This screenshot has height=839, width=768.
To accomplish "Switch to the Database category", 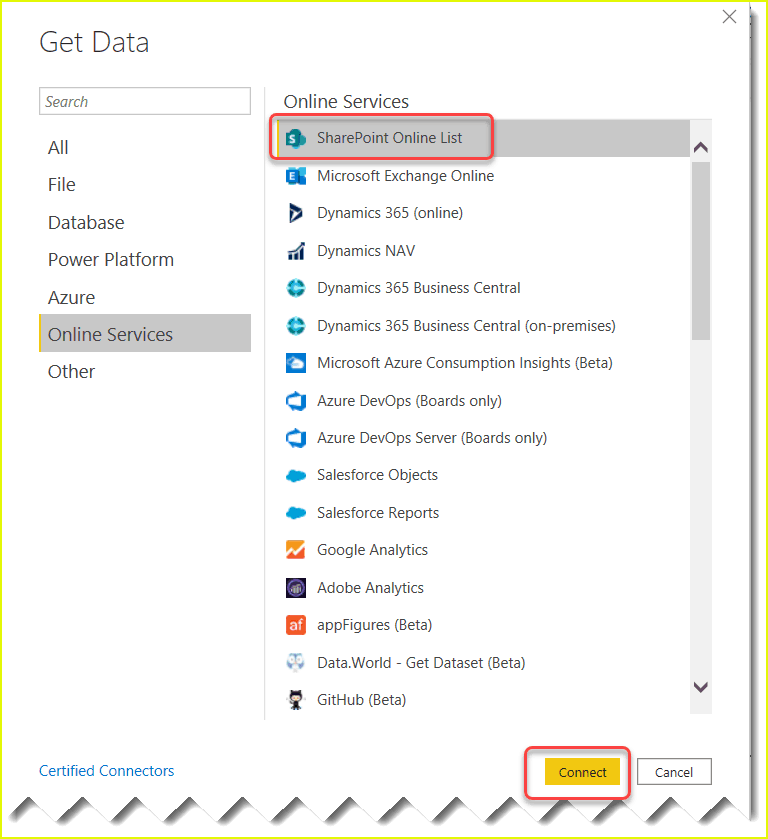I will click(x=145, y=223).
